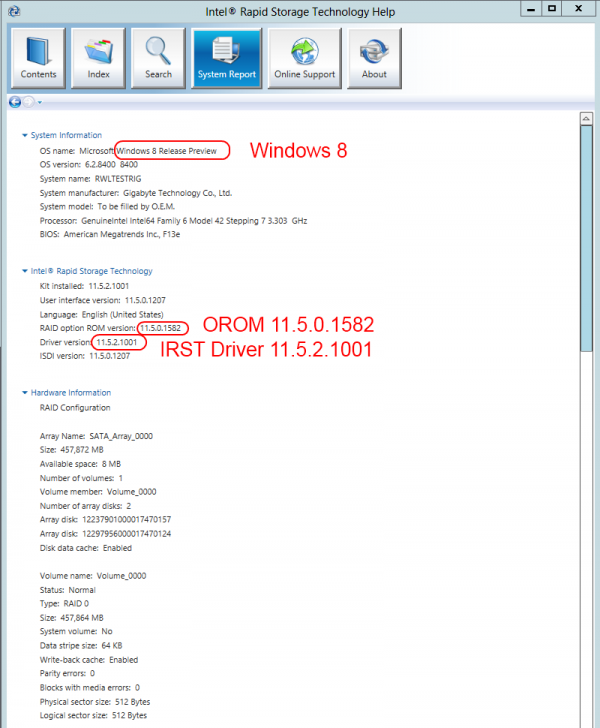Click the vertical scrollbar thumb
600x728 pixels.
pos(586,238)
